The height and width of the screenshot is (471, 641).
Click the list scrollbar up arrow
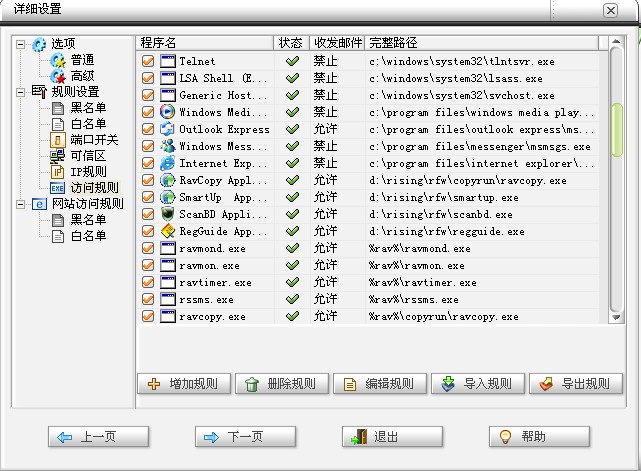tap(616, 41)
